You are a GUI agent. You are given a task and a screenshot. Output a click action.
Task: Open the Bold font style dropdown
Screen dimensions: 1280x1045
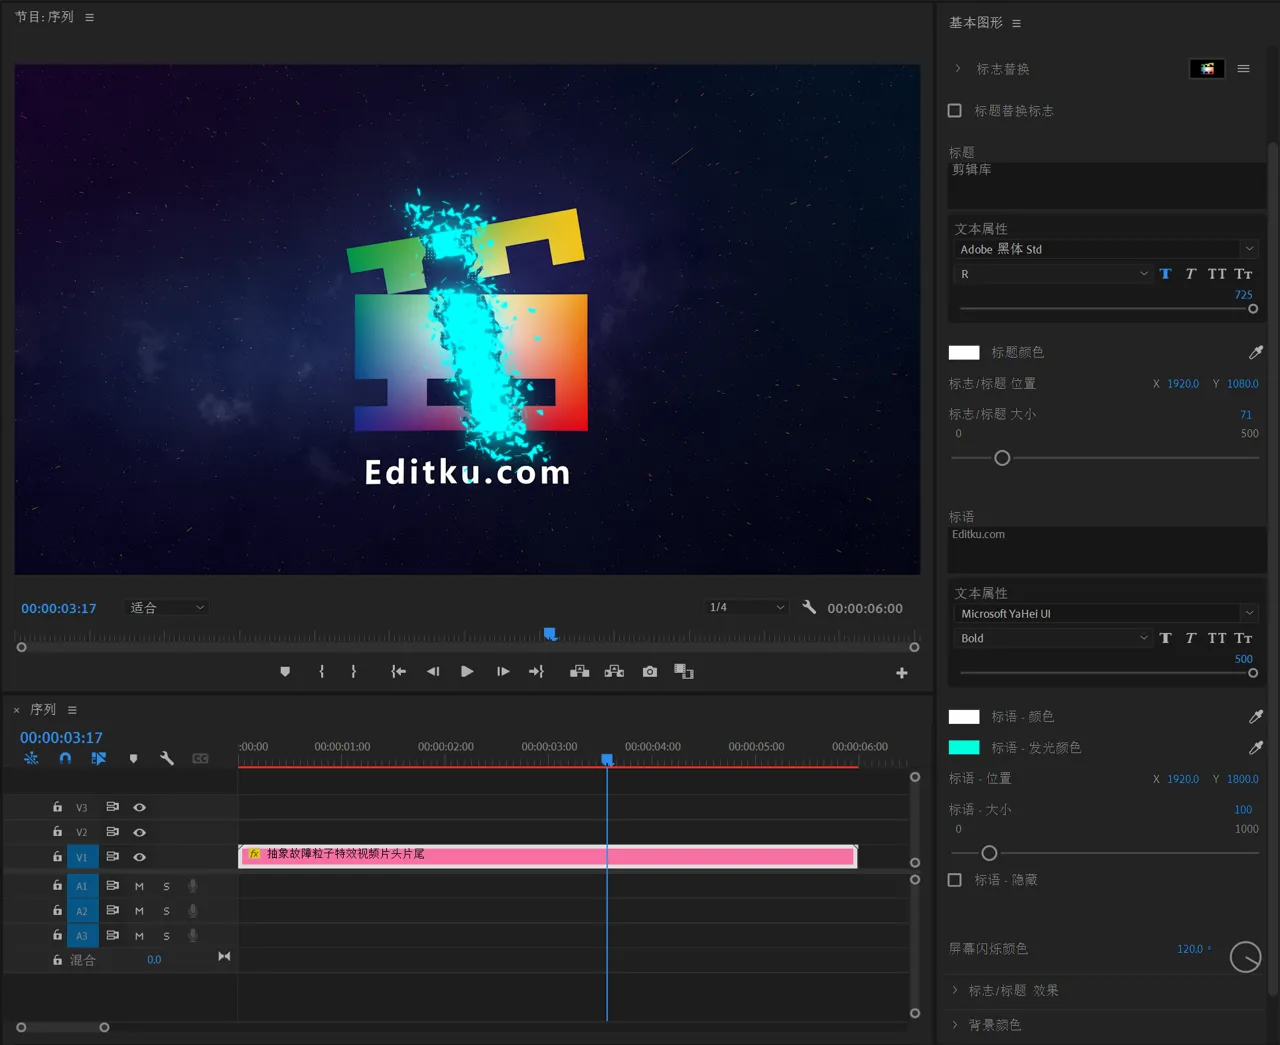pos(1054,638)
